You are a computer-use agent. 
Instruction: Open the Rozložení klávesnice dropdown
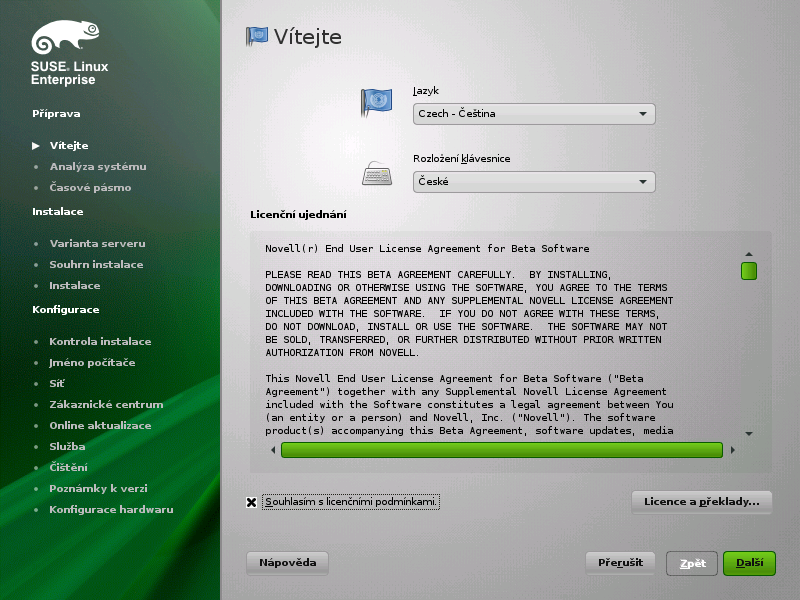(534, 182)
